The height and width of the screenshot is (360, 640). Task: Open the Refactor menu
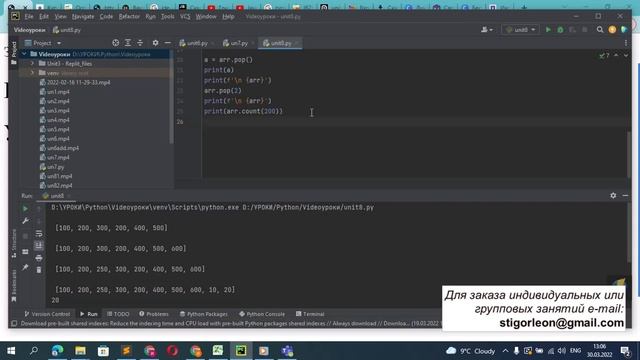coord(129,17)
